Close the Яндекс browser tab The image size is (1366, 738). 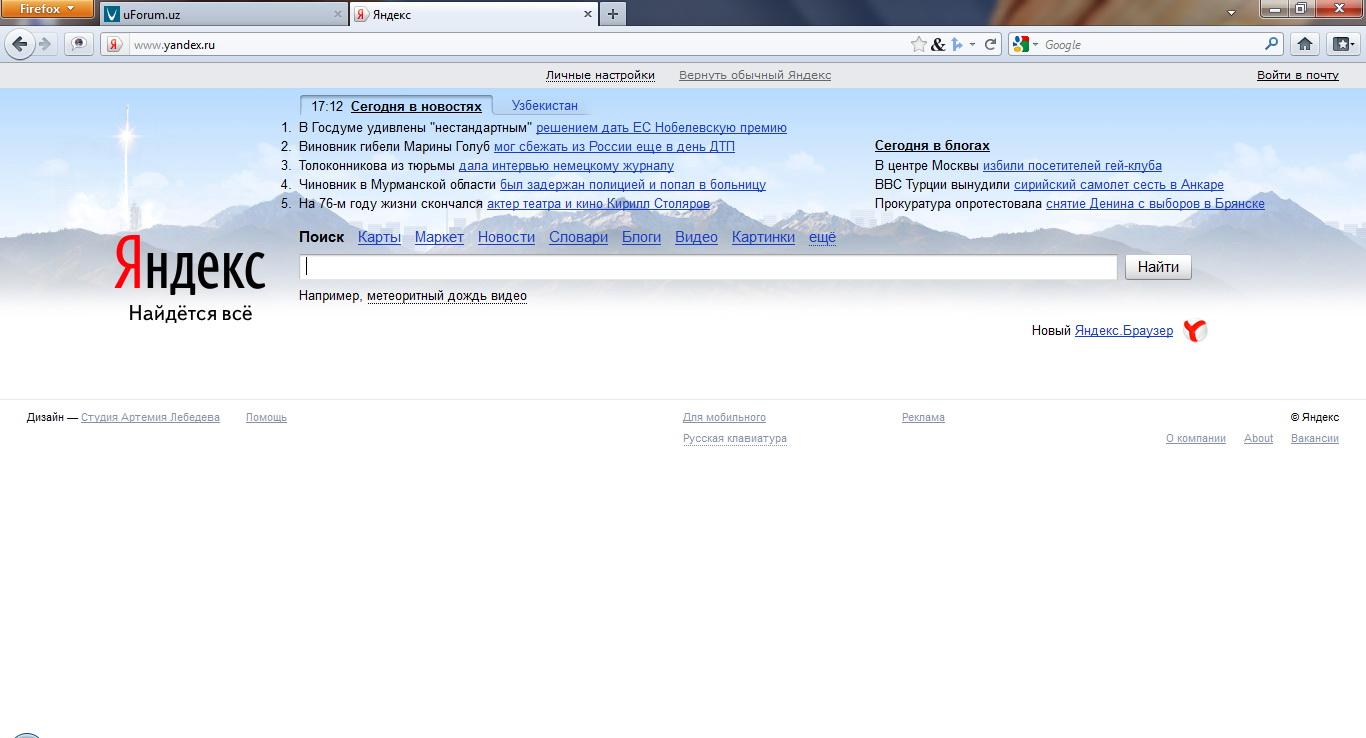588,14
